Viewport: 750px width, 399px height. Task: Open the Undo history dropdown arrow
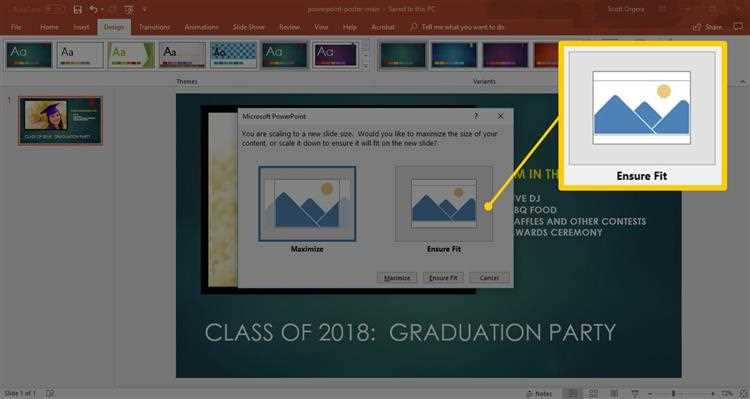[x=102, y=10]
